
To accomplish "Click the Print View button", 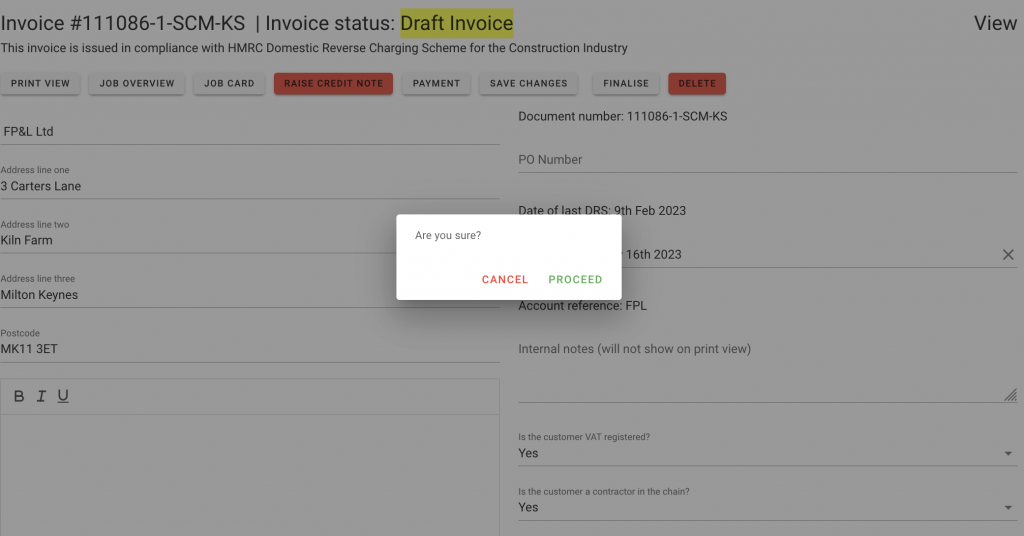I will click(x=41, y=84).
